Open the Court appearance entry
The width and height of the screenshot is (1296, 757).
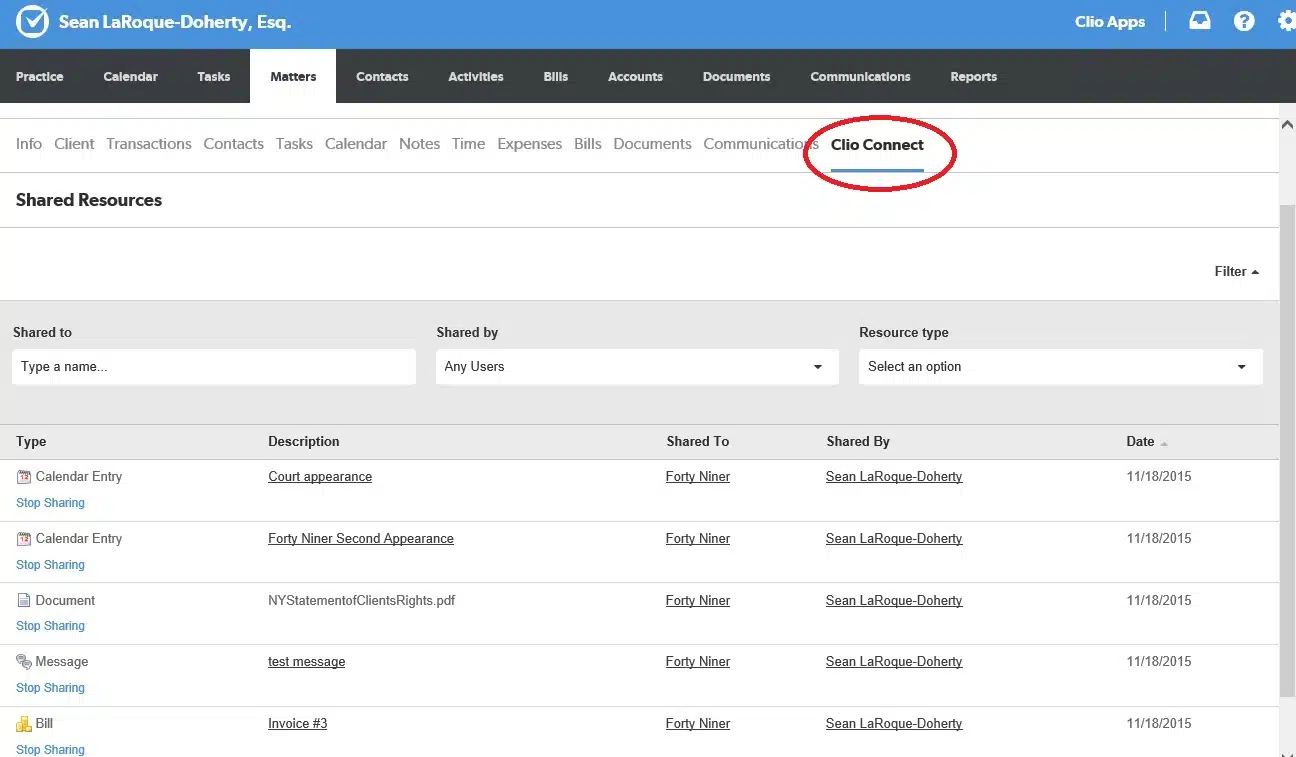click(320, 476)
